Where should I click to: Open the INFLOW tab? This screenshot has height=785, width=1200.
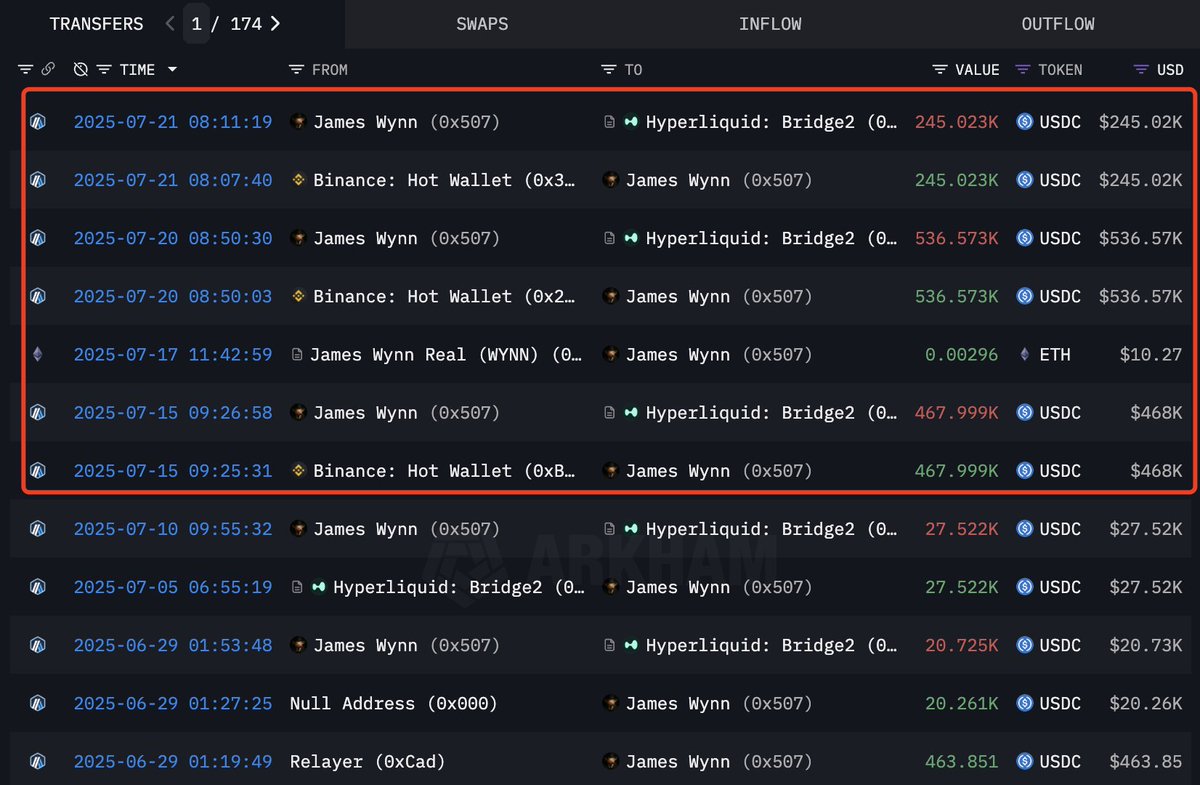pyautogui.click(x=770, y=24)
